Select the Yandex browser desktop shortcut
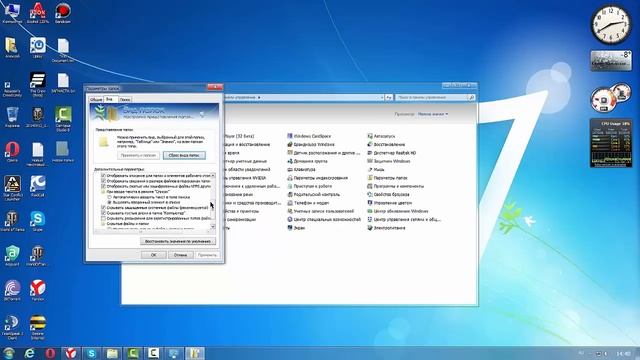 (37, 290)
